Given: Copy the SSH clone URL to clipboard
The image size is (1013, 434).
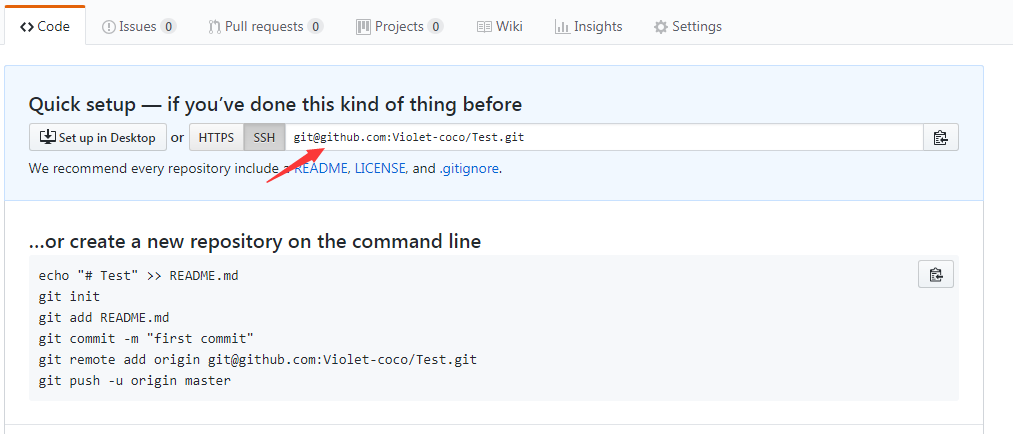Looking at the screenshot, I should 940,138.
